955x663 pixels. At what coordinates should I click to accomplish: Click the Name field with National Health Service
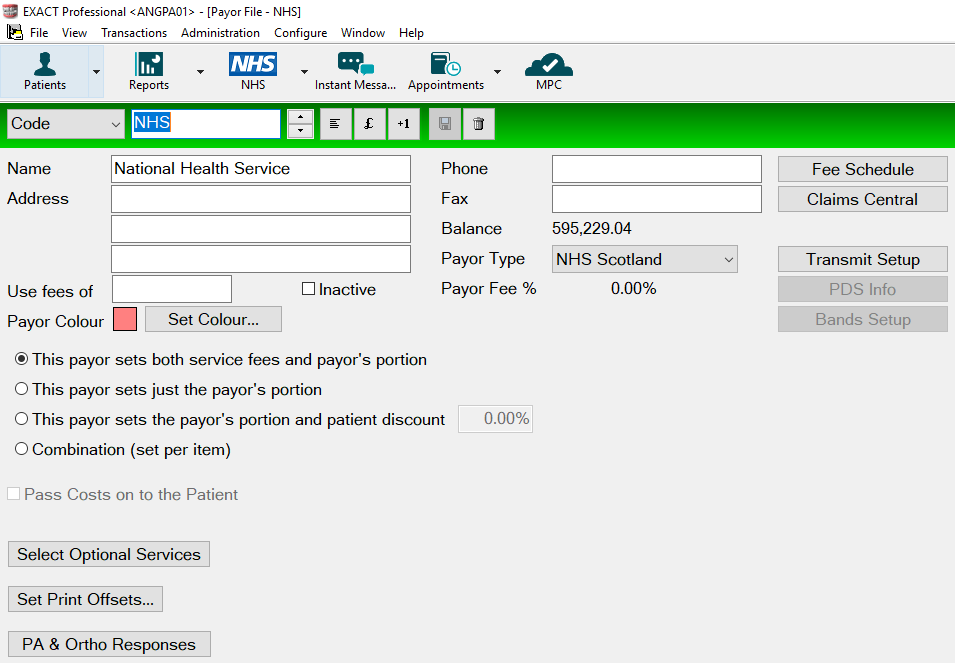(x=261, y=169)
